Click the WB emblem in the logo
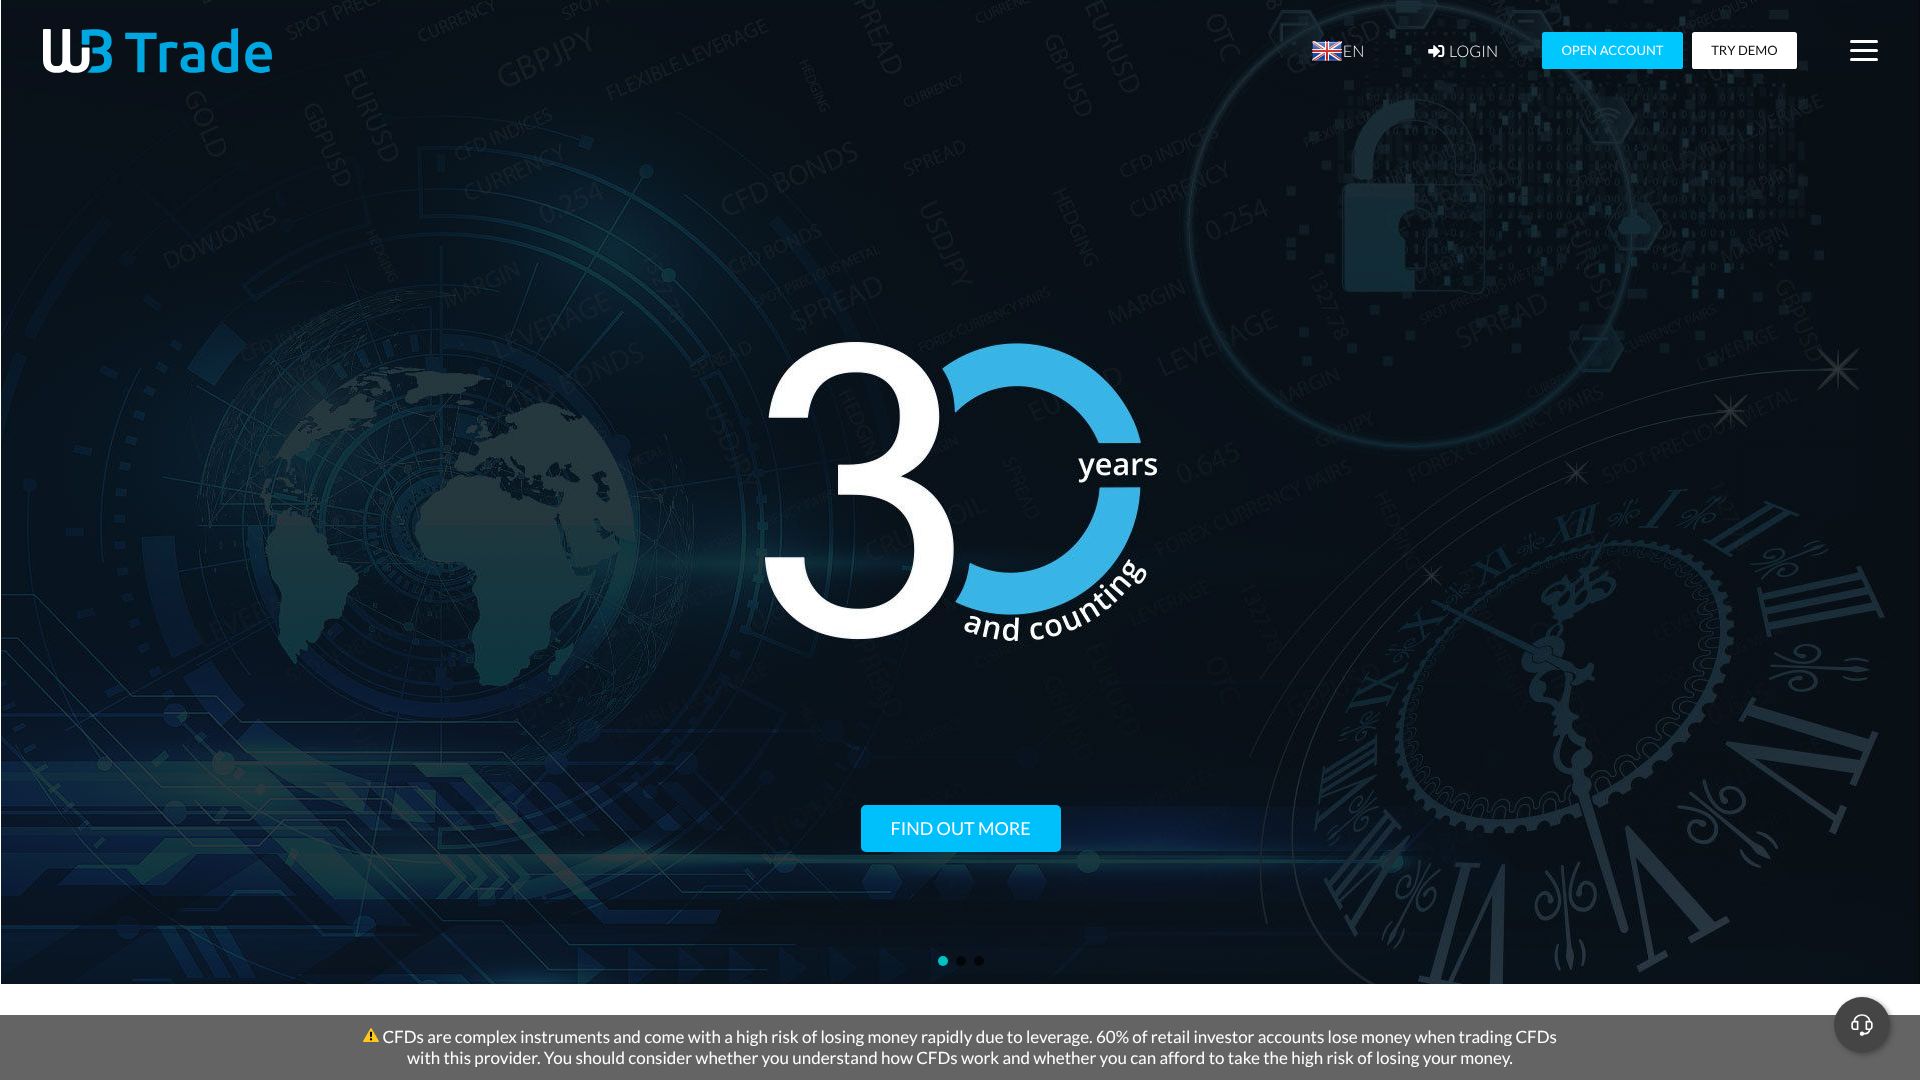The width and height of the screenshot is (1920, 1080). coord(77,51)
